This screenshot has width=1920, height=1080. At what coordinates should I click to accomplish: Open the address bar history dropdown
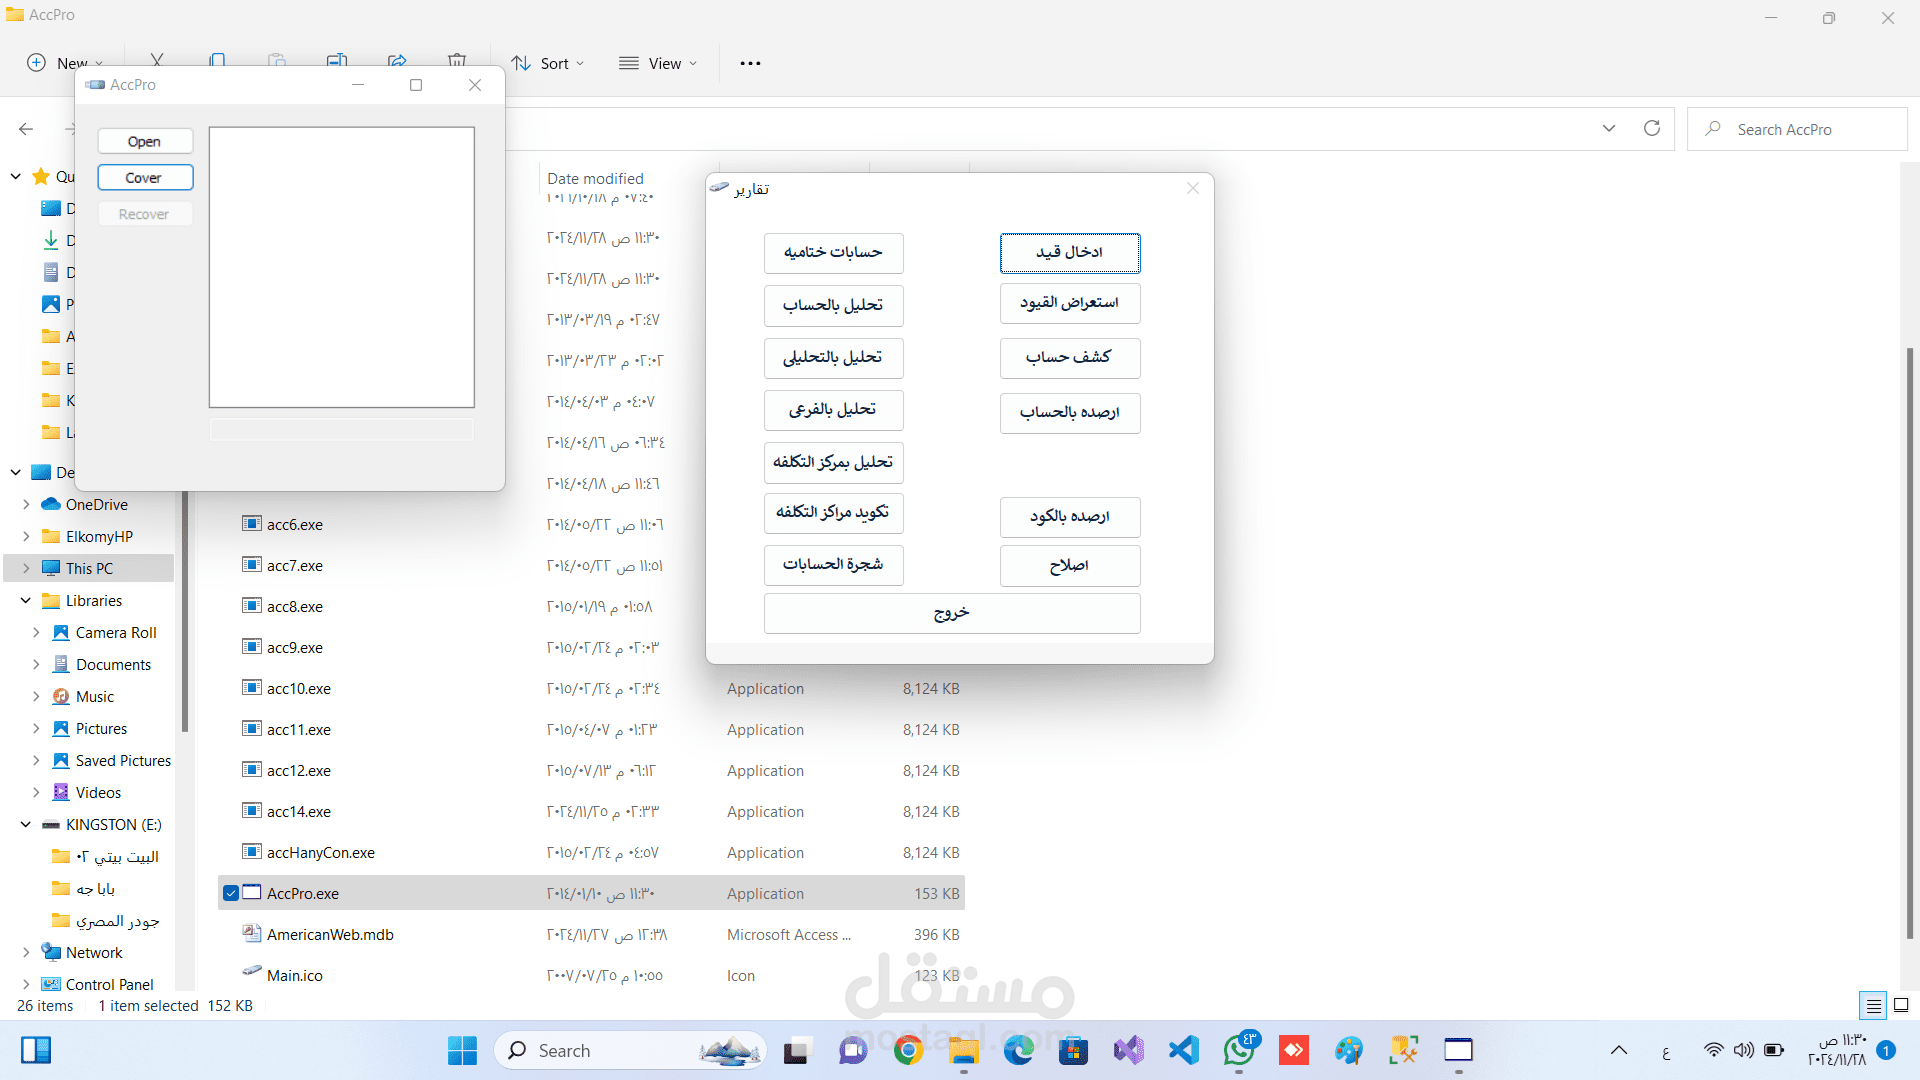[x=1609, y=128]
